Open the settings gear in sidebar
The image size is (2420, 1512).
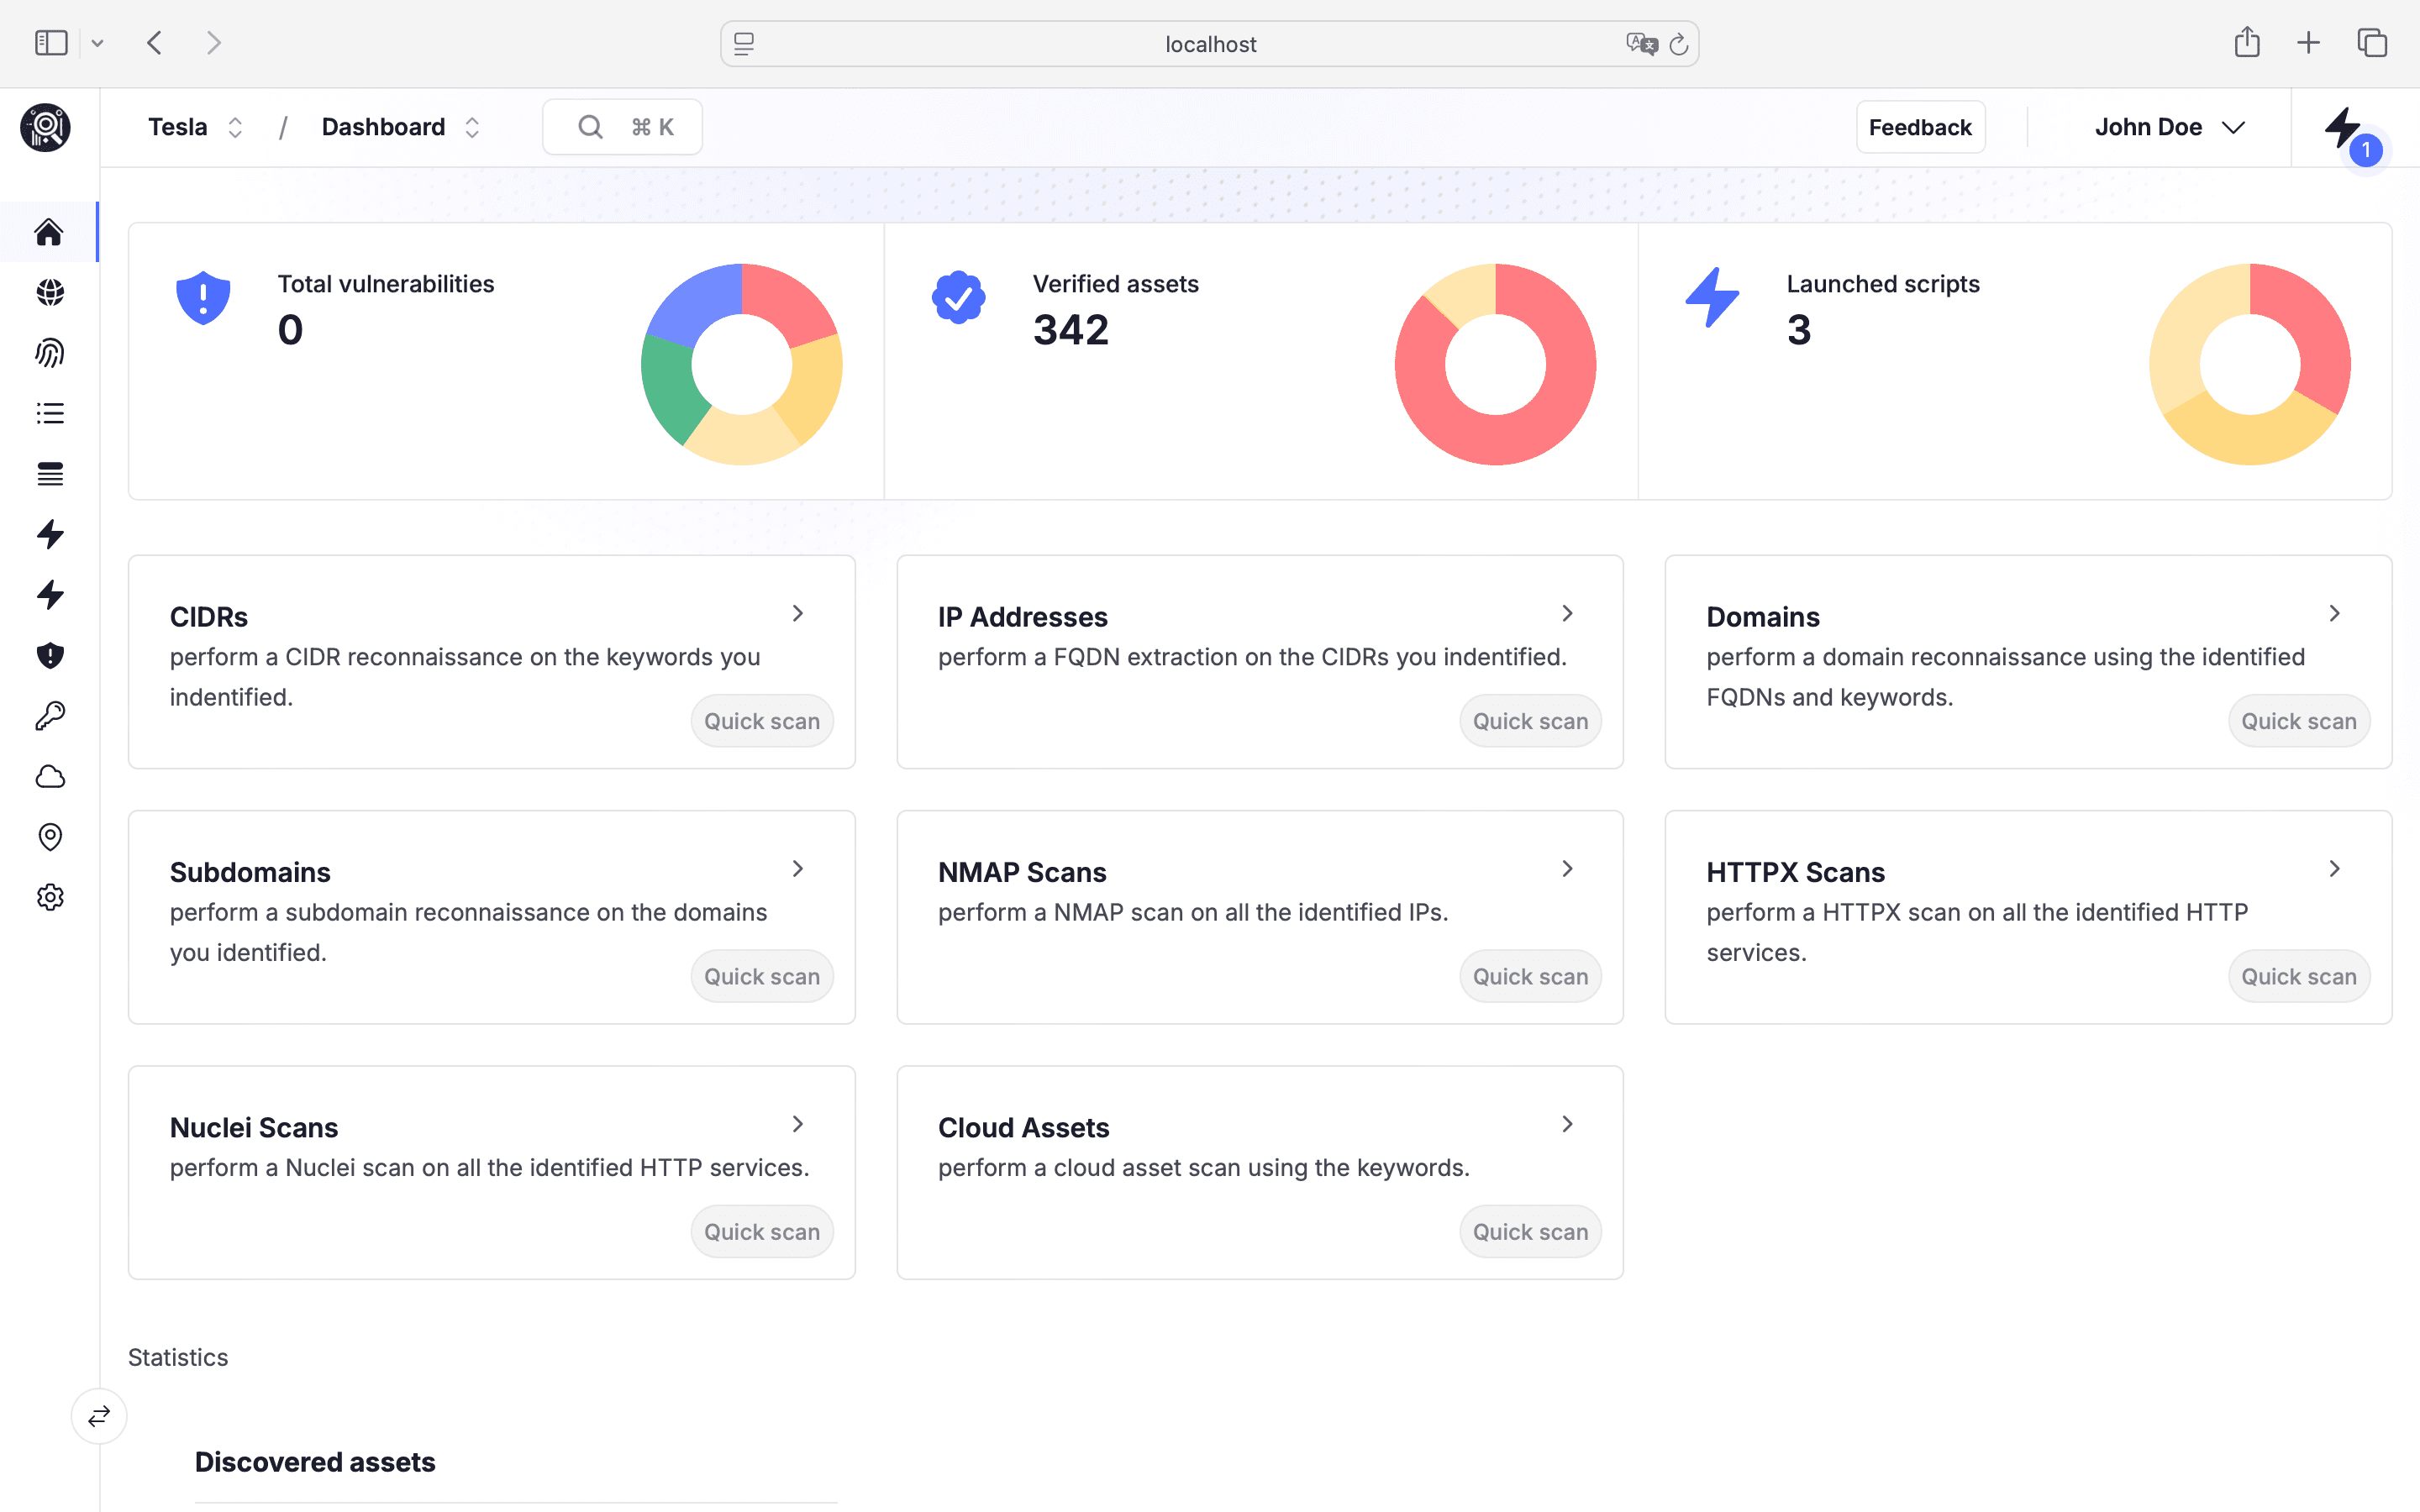tap(49, 897)
